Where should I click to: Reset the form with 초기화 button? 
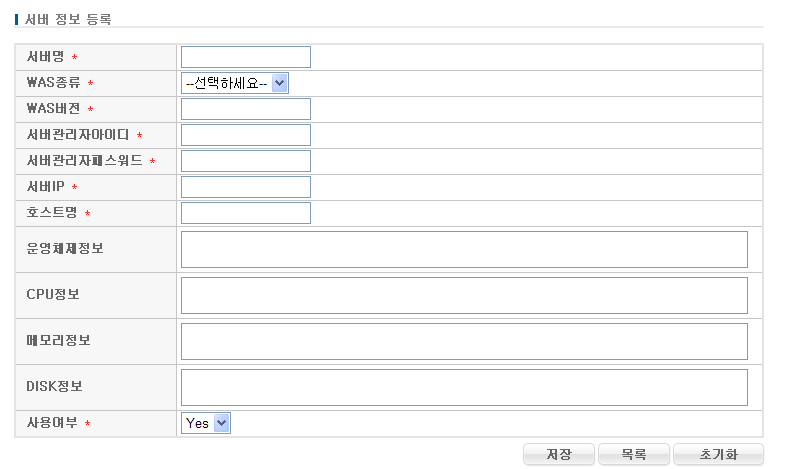click(x=718, y=455)
